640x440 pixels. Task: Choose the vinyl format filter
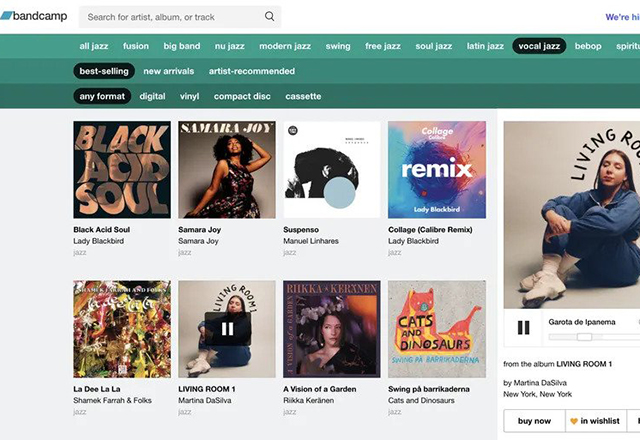click(x=190, y=96)
